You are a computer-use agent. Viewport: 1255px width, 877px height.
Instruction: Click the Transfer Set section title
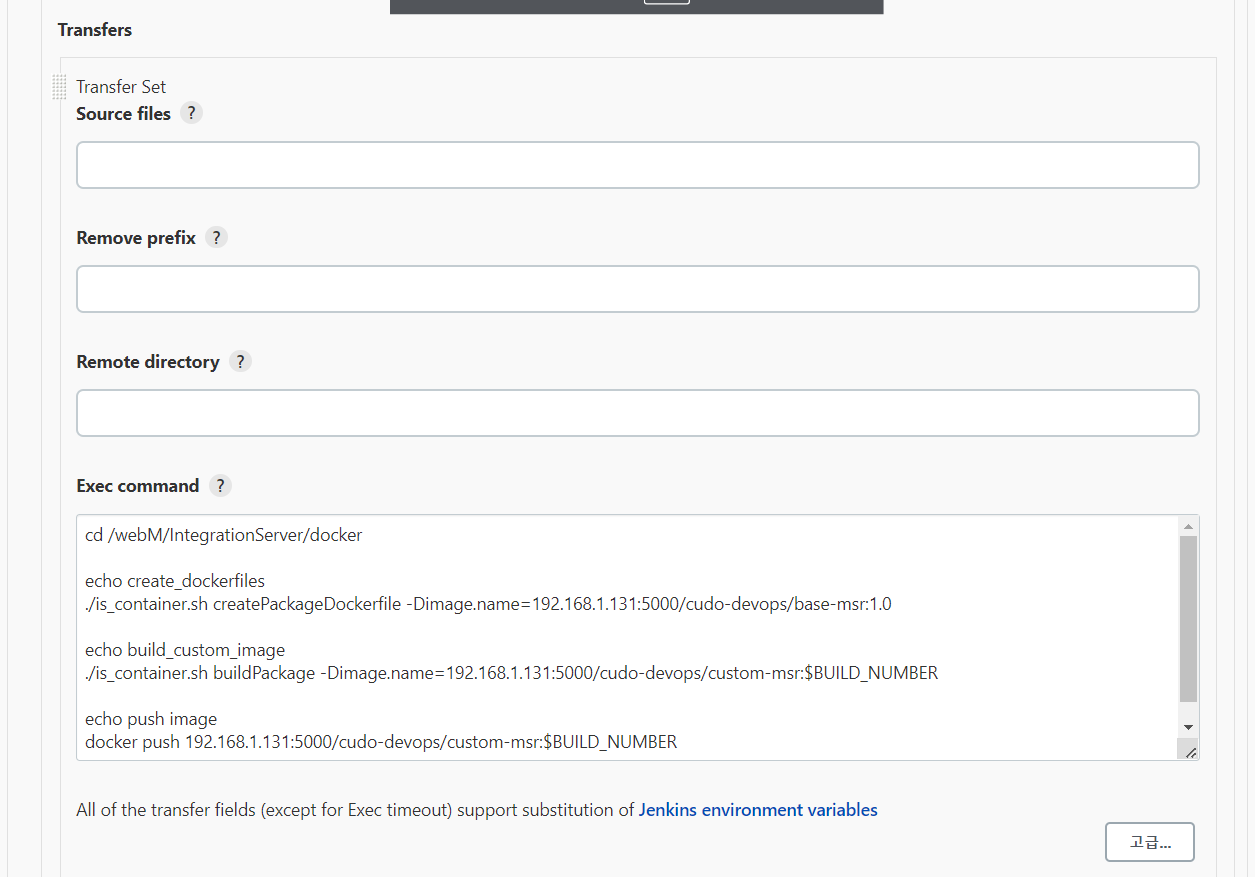click(x=121, y=87)
